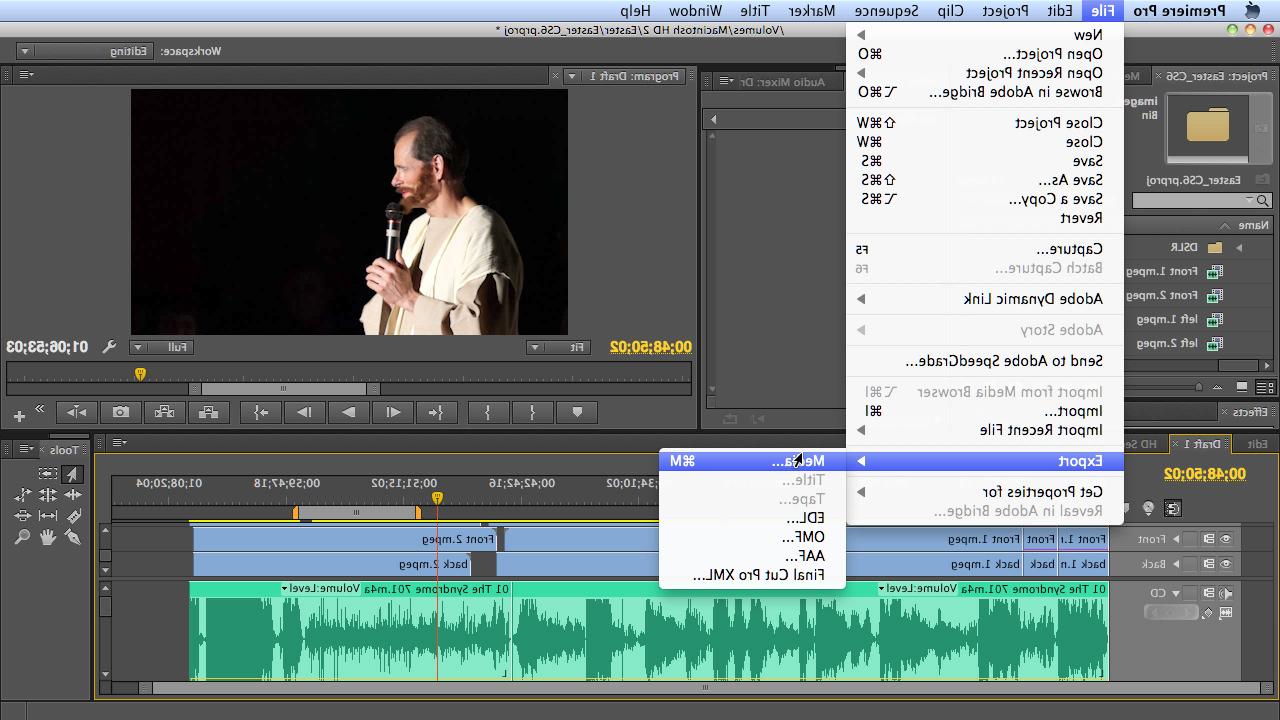Image resolution: width=1280 pixels, height=720 pixels.
Task: Switch Project panel to list view
Action: [x=1264, y=387]
